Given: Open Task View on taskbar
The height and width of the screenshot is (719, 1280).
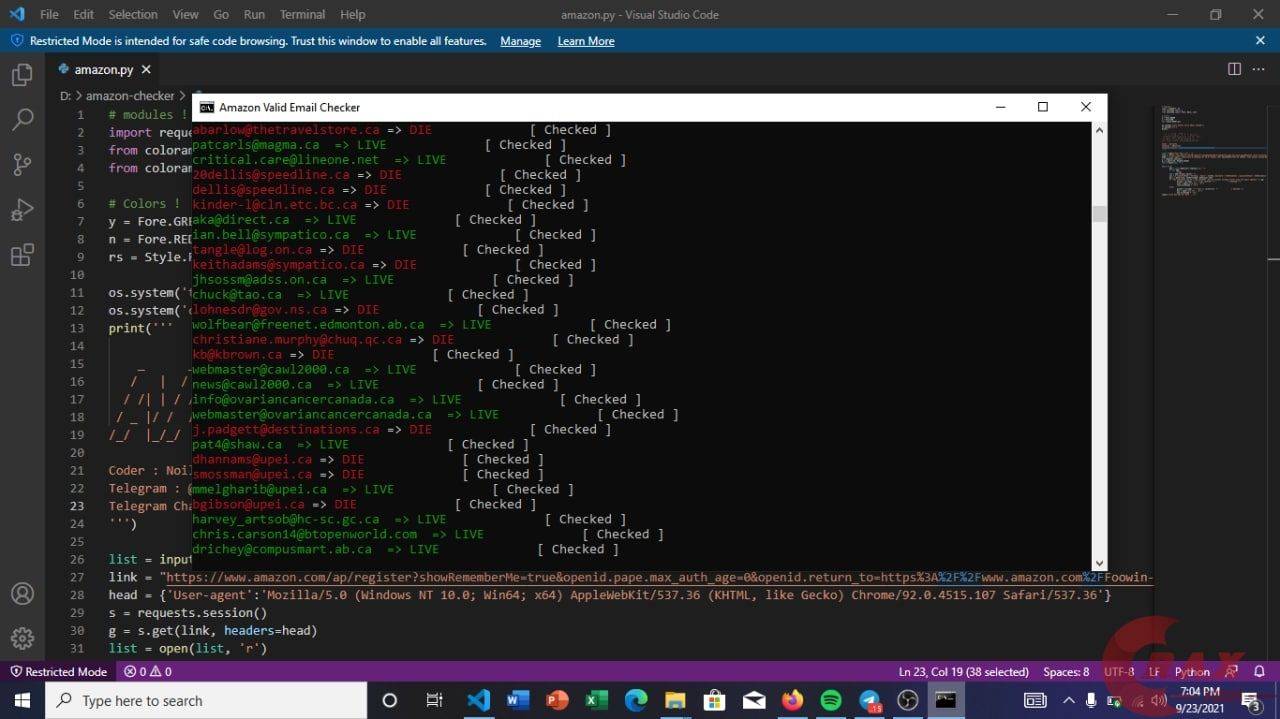Looking at the screenshot, I should coord(435,700).
